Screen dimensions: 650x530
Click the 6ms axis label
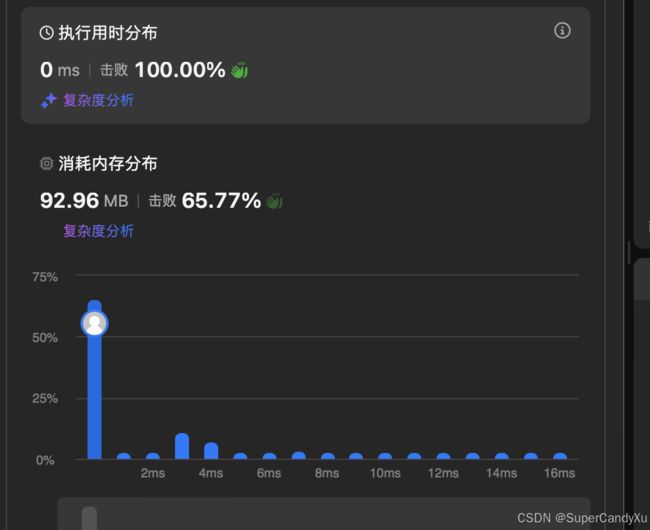[x=269, y=473]
